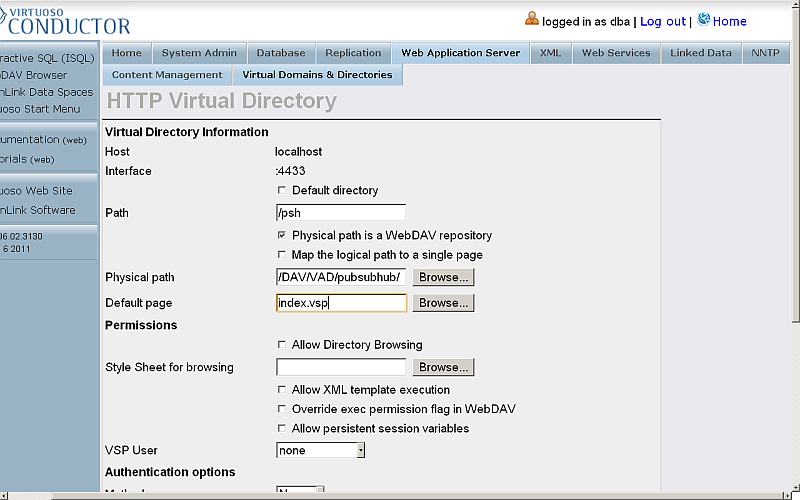Open the Linked Data tab
Screen dimensions: 800x500
[x=701, y=53]
